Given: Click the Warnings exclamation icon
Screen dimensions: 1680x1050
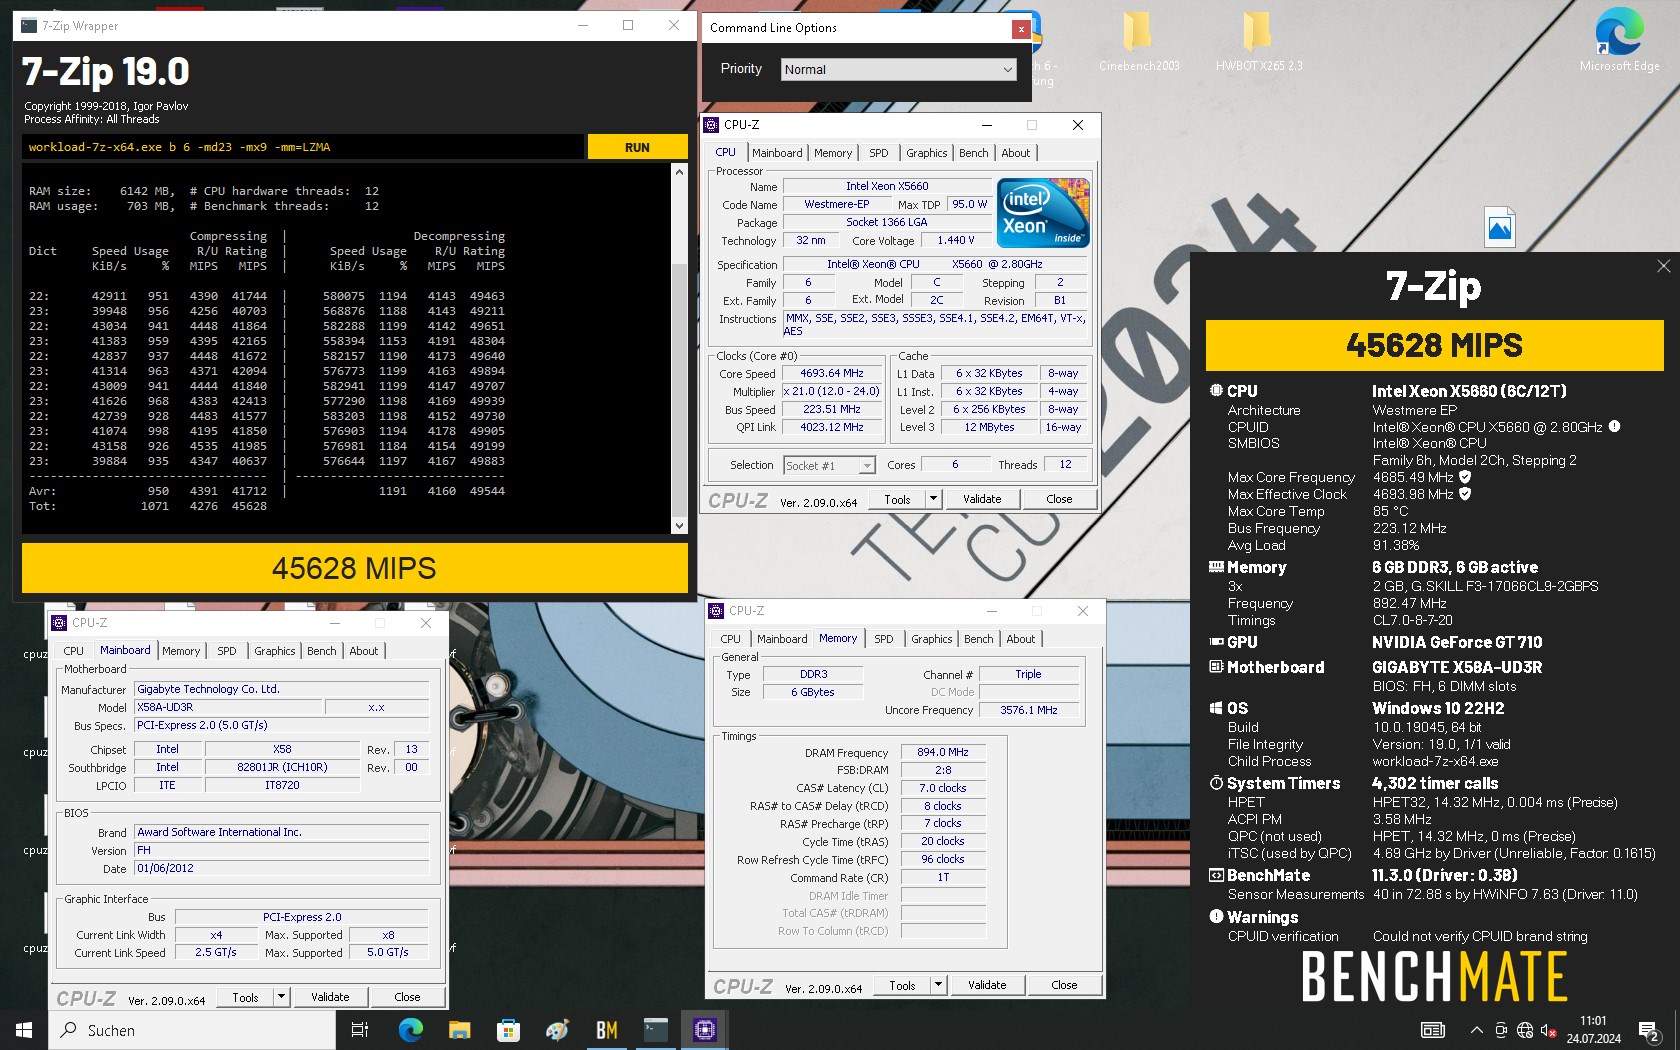Looking at the screenshot, I should (1216, 917).
